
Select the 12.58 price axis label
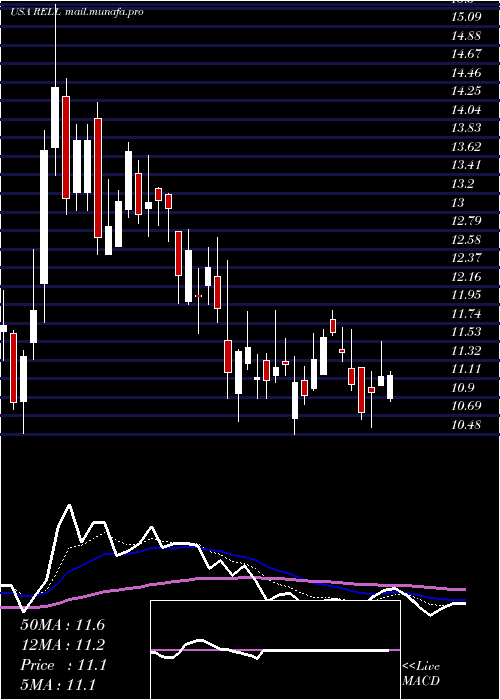pos(467,240)
